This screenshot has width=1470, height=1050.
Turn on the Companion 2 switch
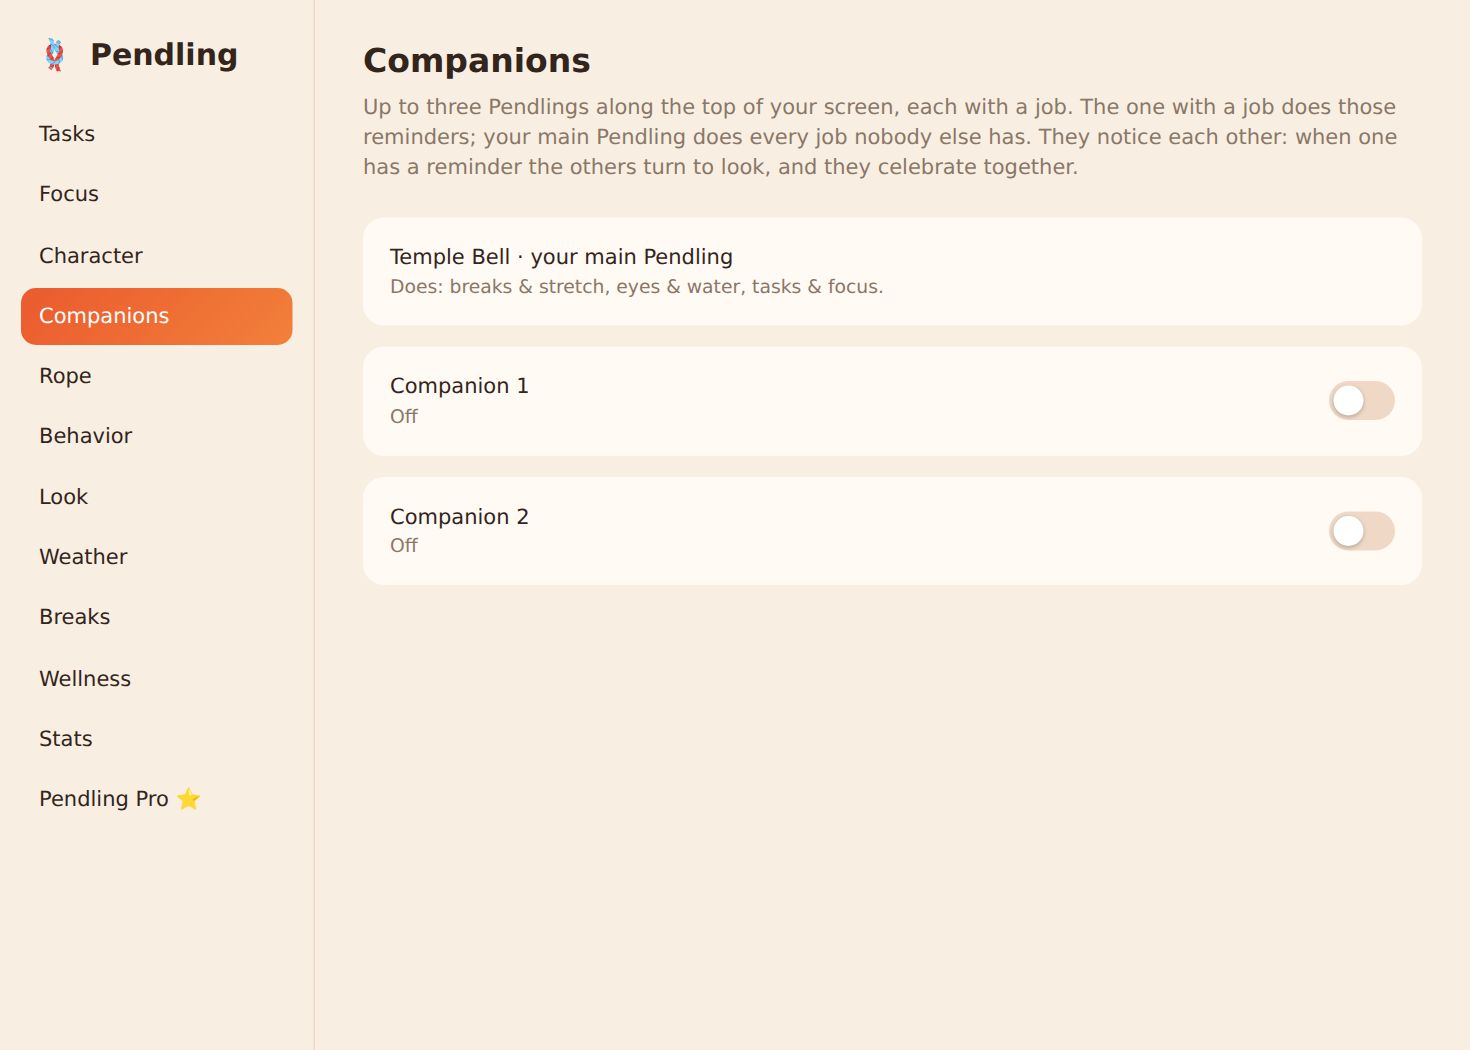point(1361,531)
